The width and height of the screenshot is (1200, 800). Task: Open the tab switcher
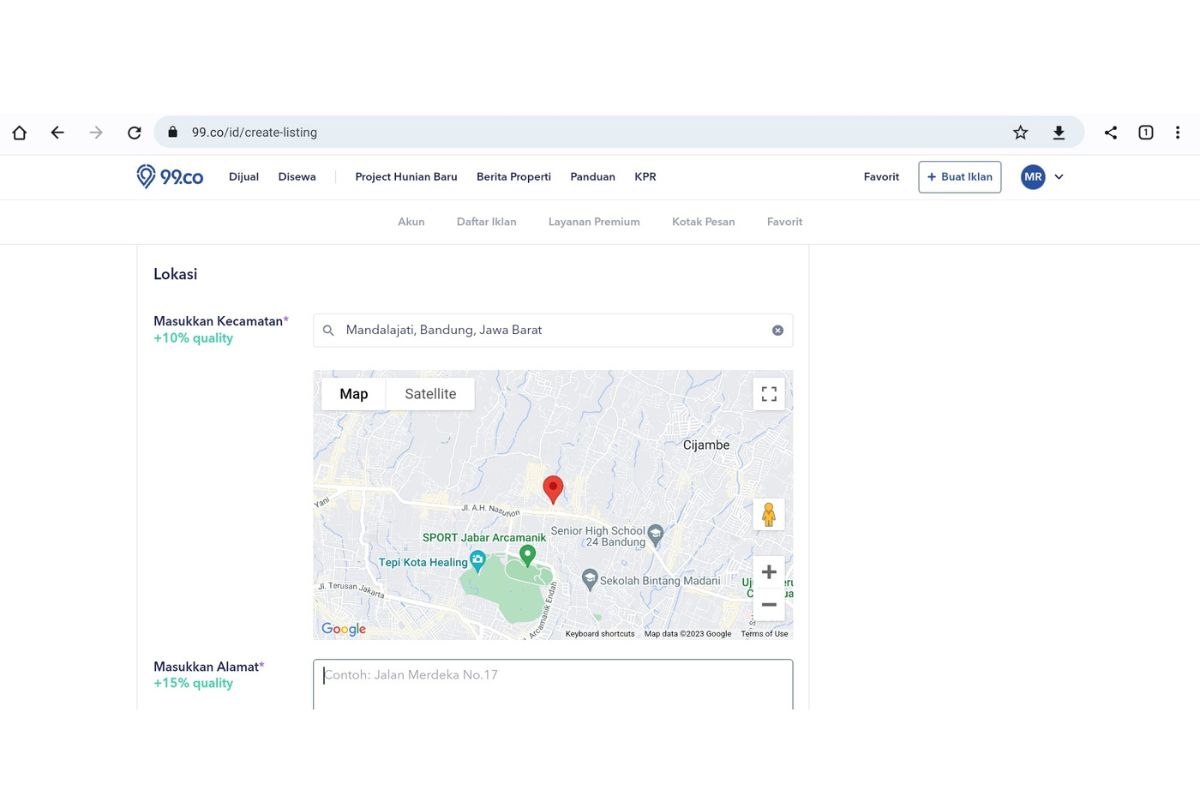coord(1146,132)
